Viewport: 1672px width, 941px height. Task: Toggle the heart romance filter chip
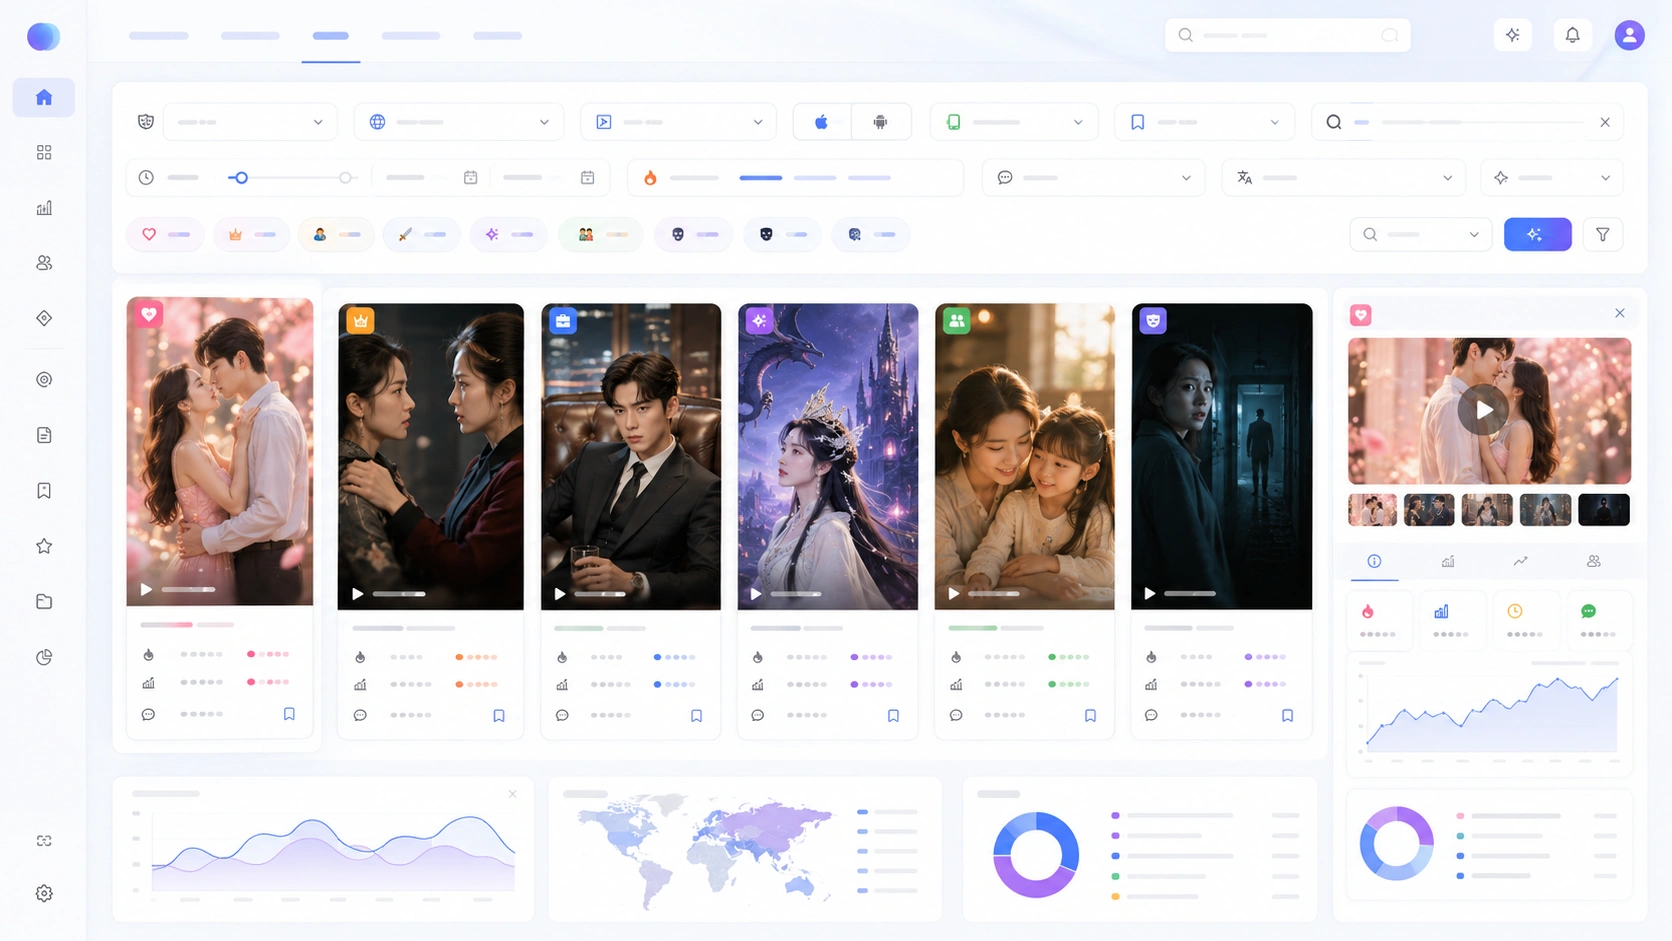point(165,234)
